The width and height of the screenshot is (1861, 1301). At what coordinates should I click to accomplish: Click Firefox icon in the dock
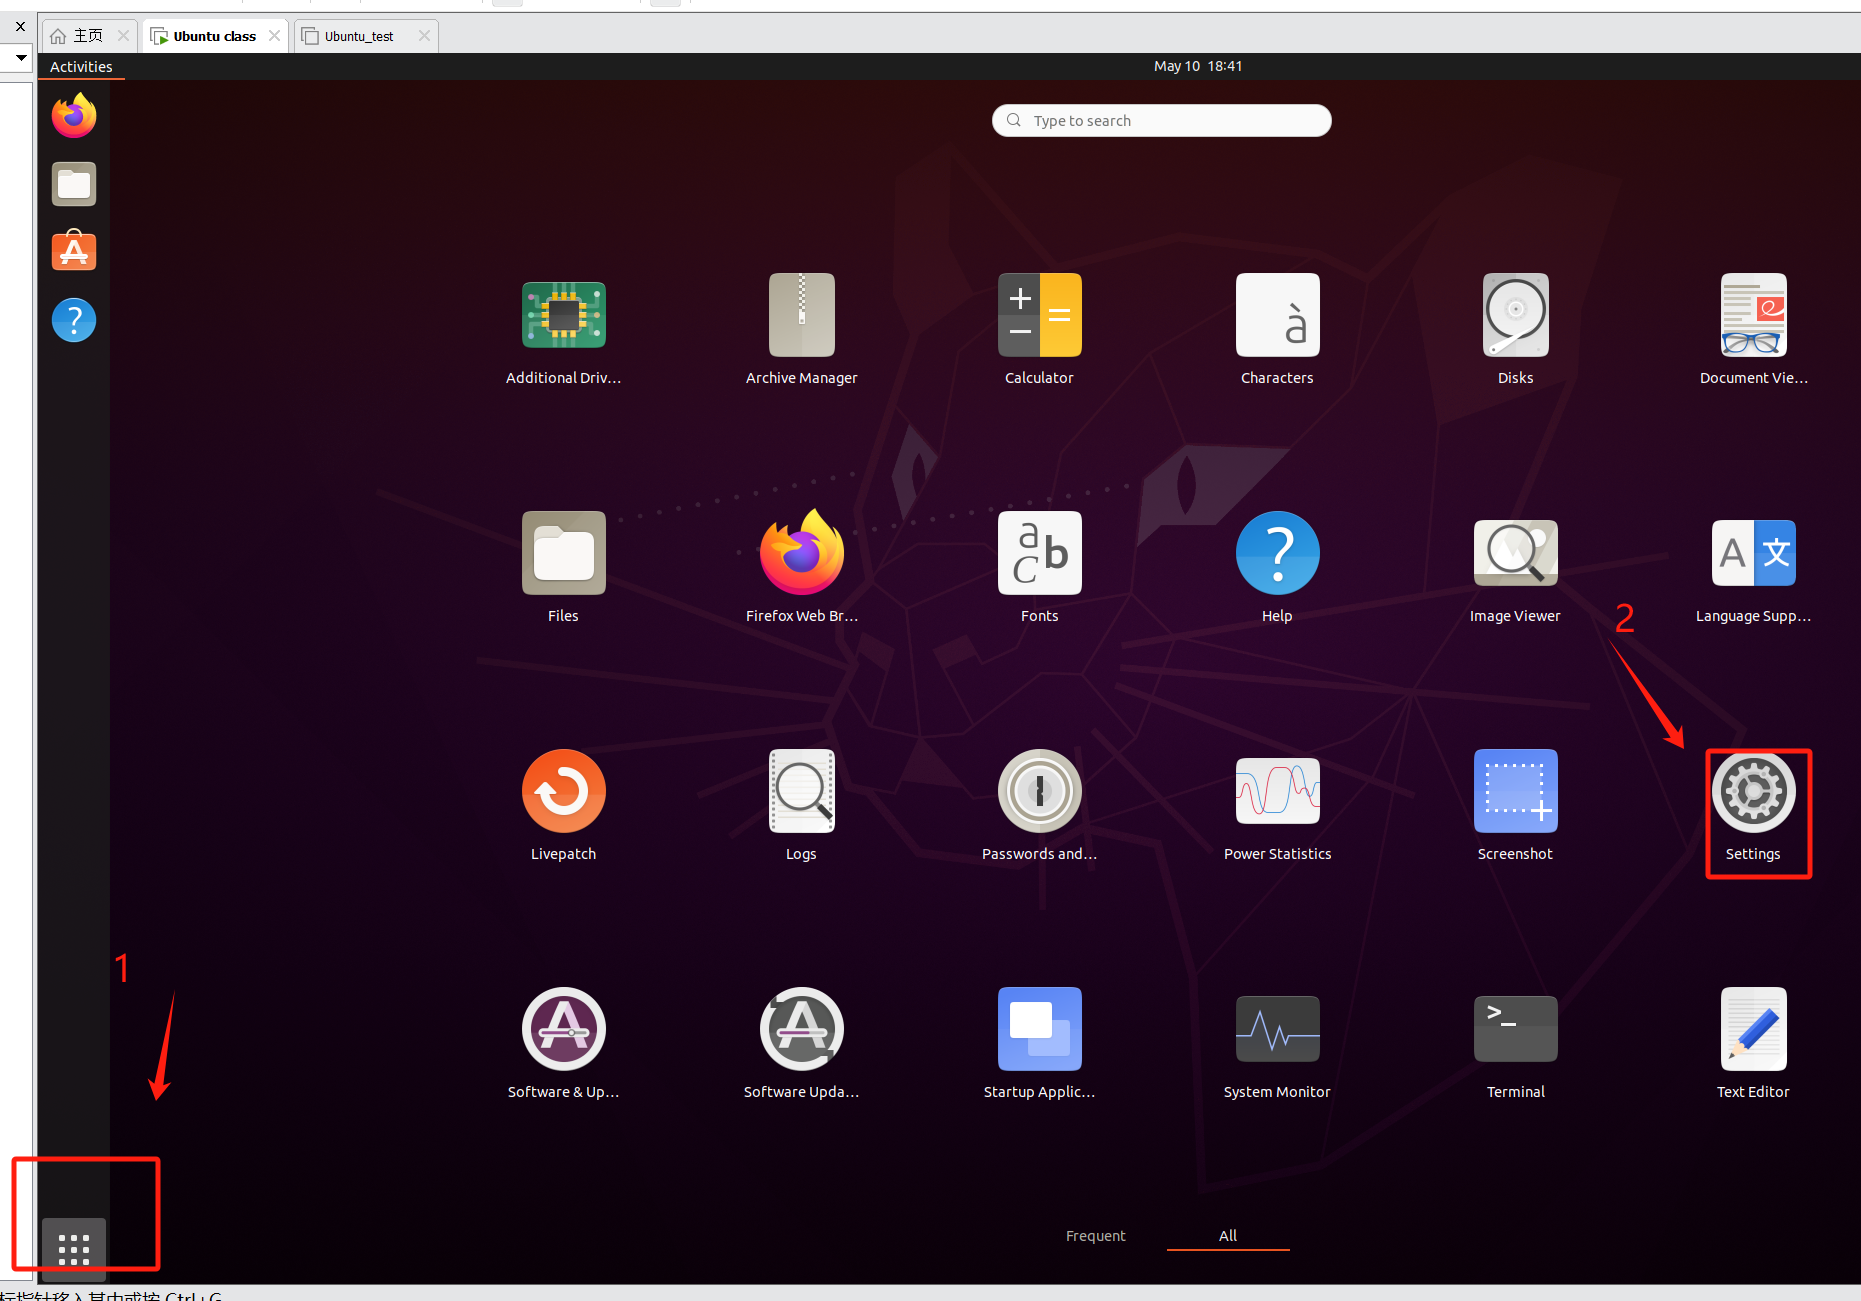click(x=74, y=116)
